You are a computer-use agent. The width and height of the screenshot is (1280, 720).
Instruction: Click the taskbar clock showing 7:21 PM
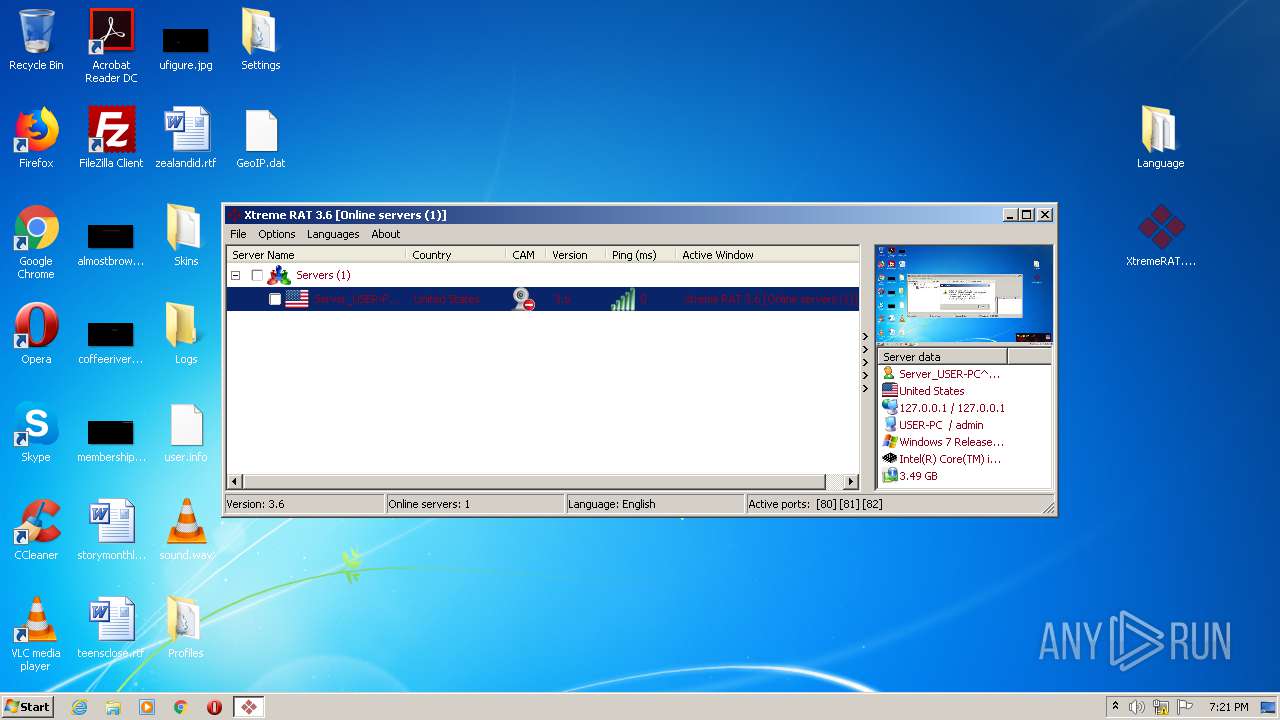click(1228, 707)
